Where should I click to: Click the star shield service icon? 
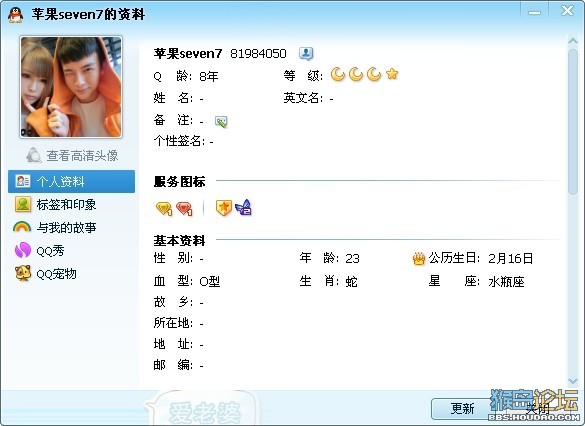(224, 208)
